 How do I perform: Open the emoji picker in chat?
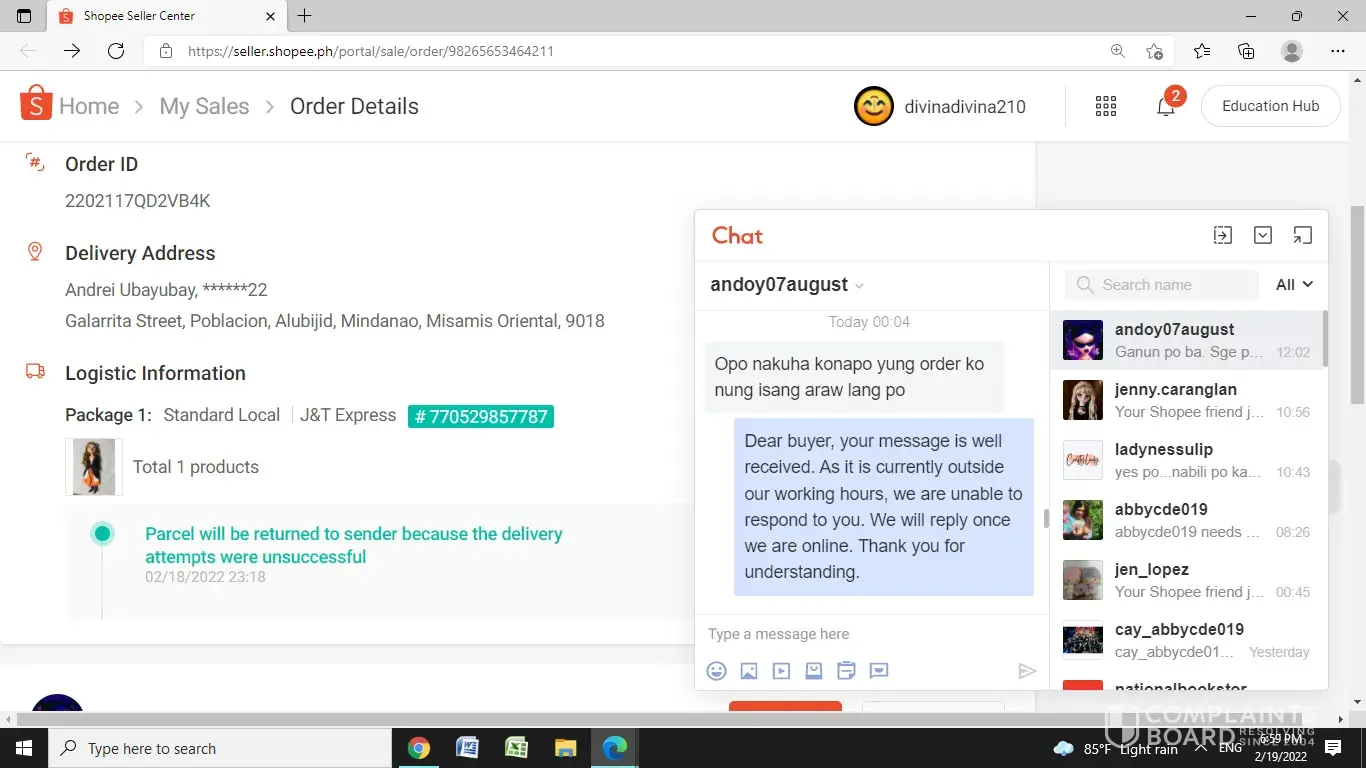click(x=716, y=671)
